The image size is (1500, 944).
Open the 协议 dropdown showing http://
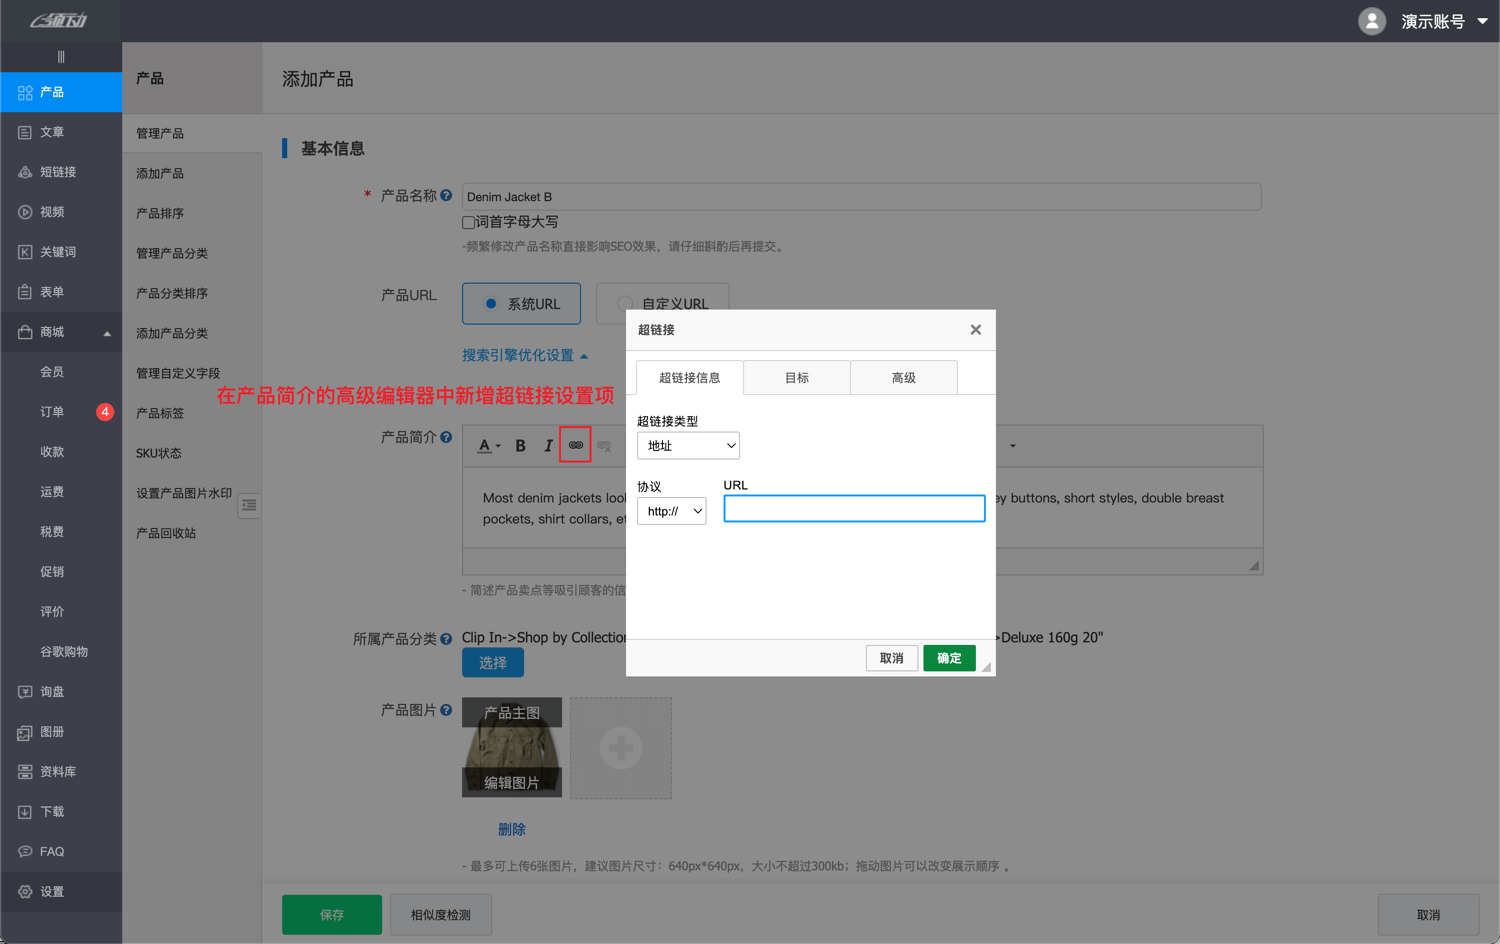pyautogui.click(x=671, y=510)
